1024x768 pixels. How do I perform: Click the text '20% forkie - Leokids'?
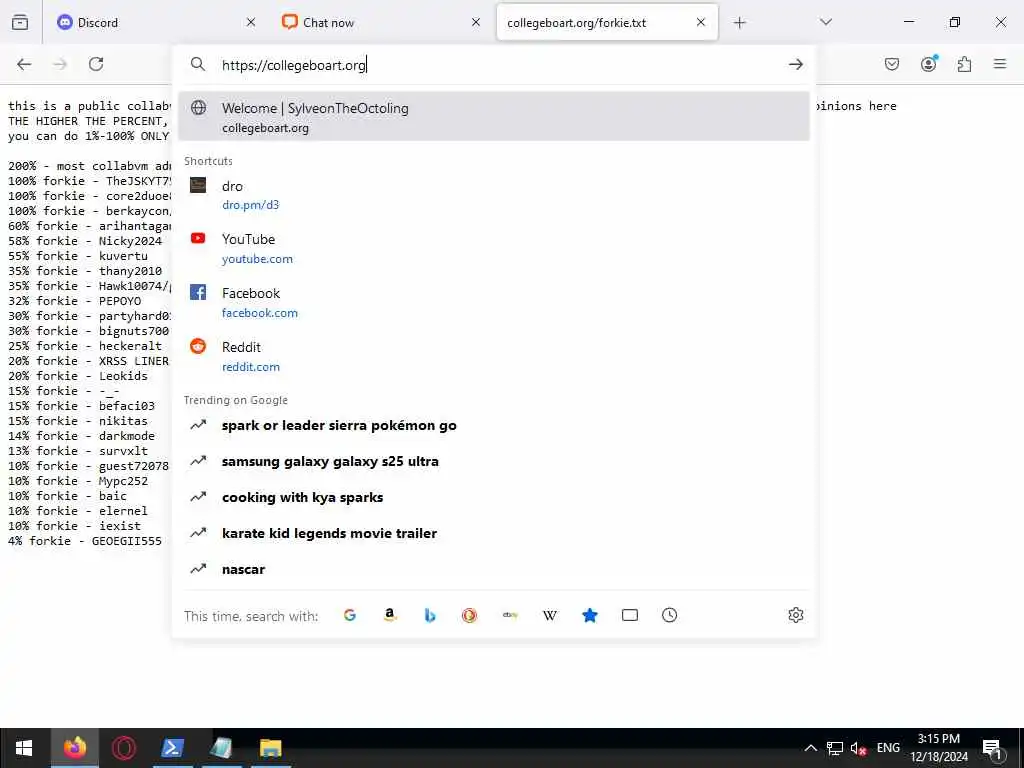tap(78, 376)
